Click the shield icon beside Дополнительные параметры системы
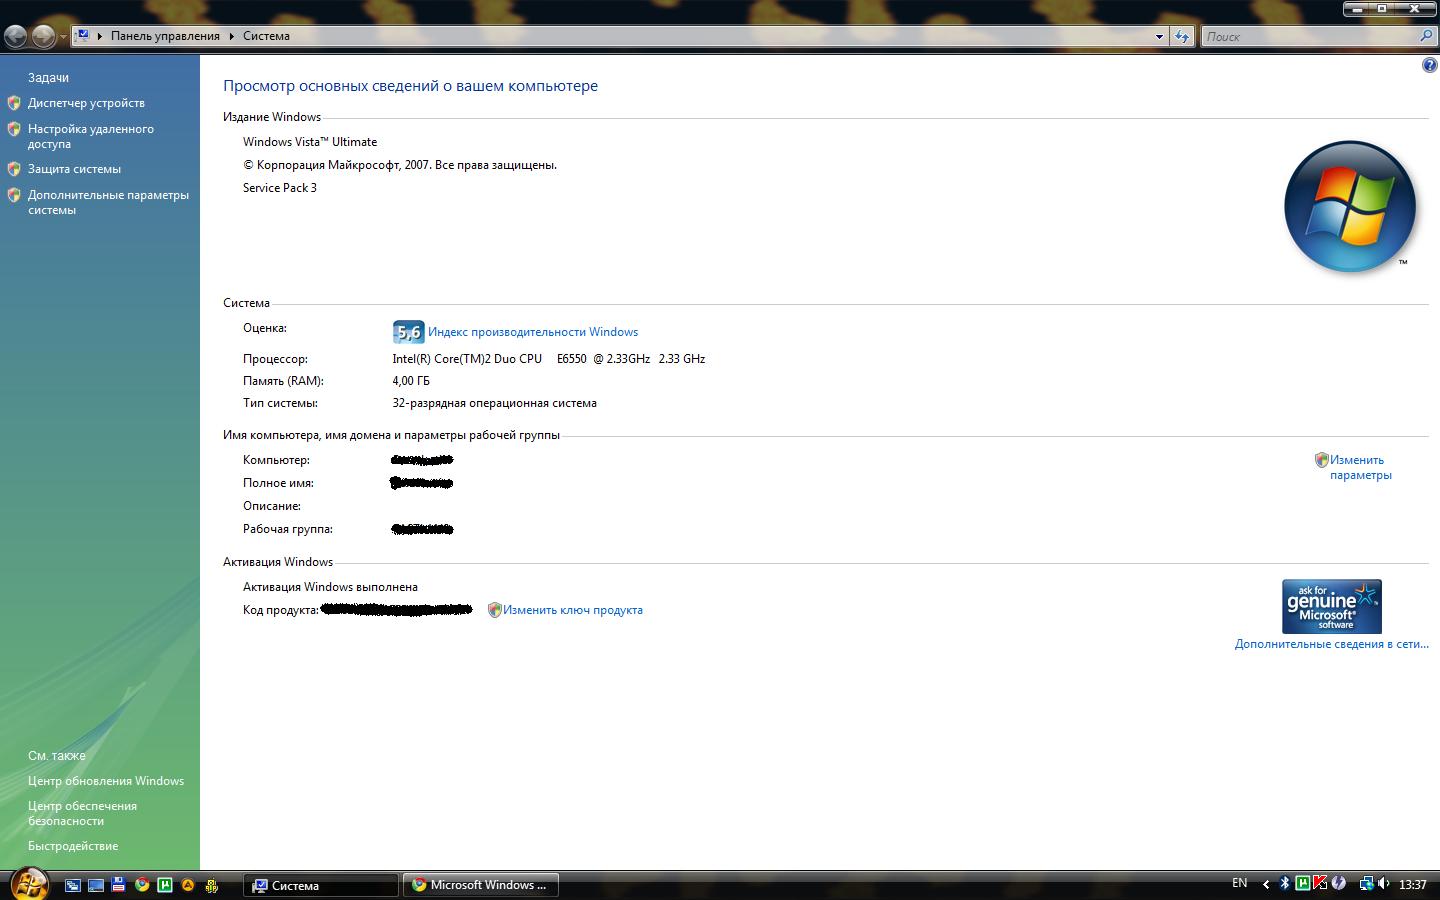1440x900 pixels. [14, 195]
